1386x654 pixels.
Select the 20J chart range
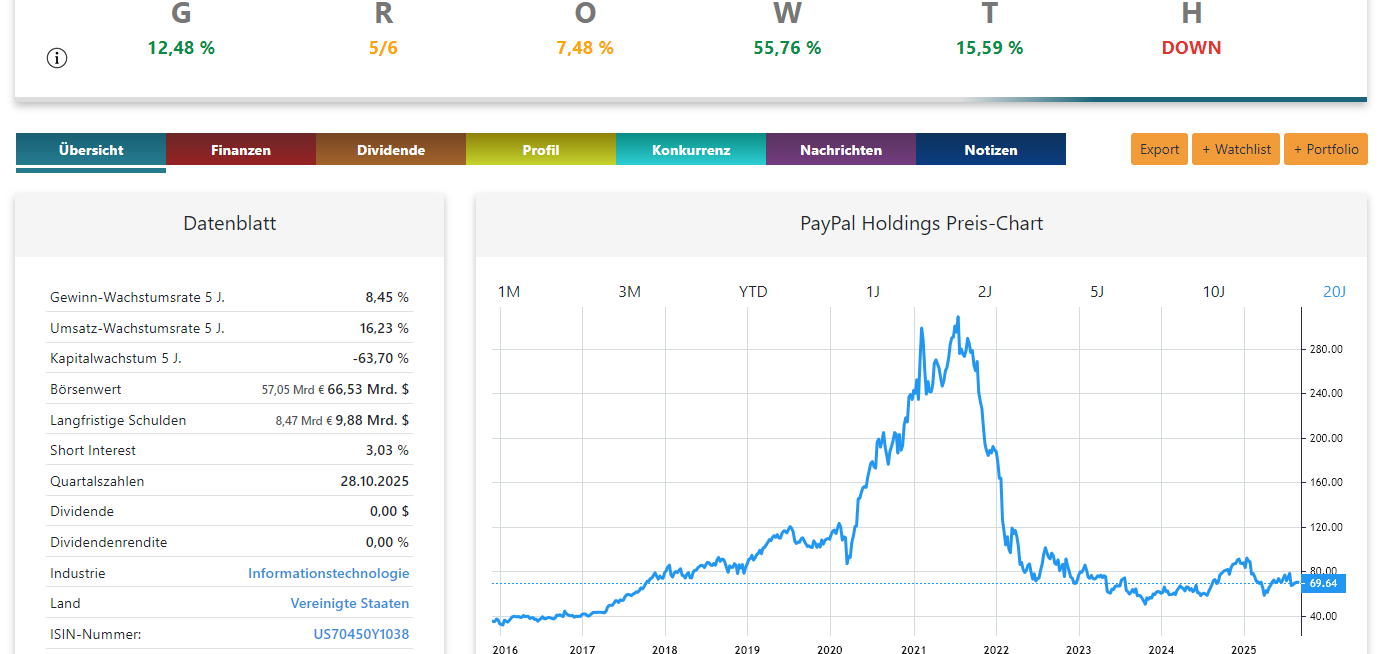(1335, 292)
